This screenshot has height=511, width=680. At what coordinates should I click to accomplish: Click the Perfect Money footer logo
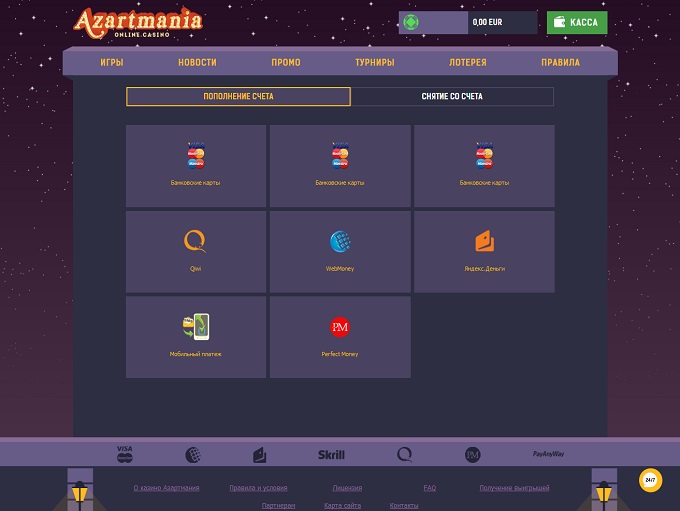[x=472, y=455]
